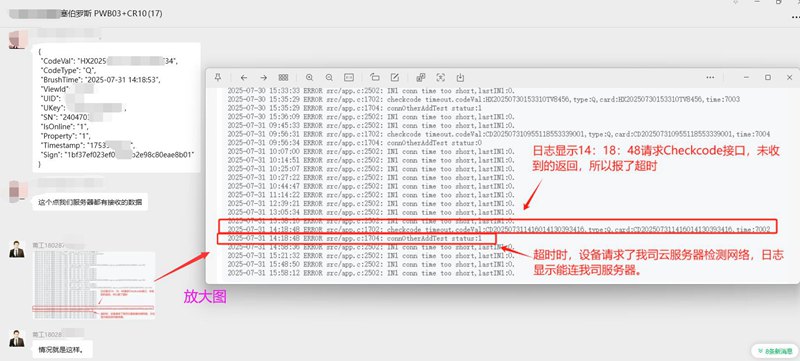Click the "Sign" line in JSON message
This screenshot has height=361, width=800.
point(117,154)
